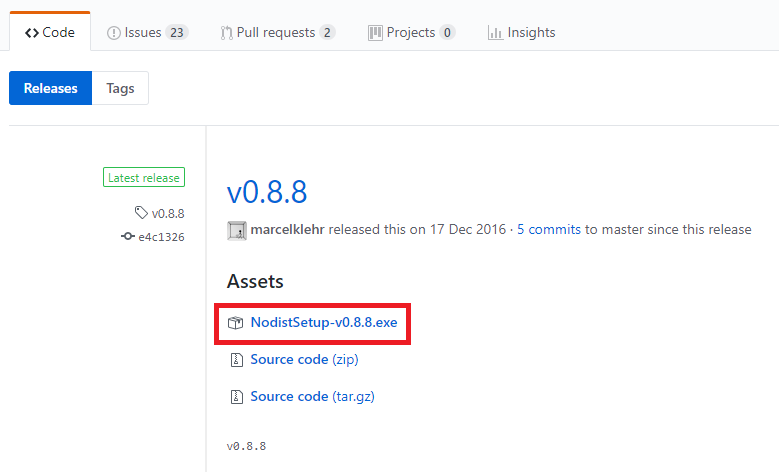This screenshot has height=472, width=779.
Task: Open the Insights tab
Action: pos(522,32)
